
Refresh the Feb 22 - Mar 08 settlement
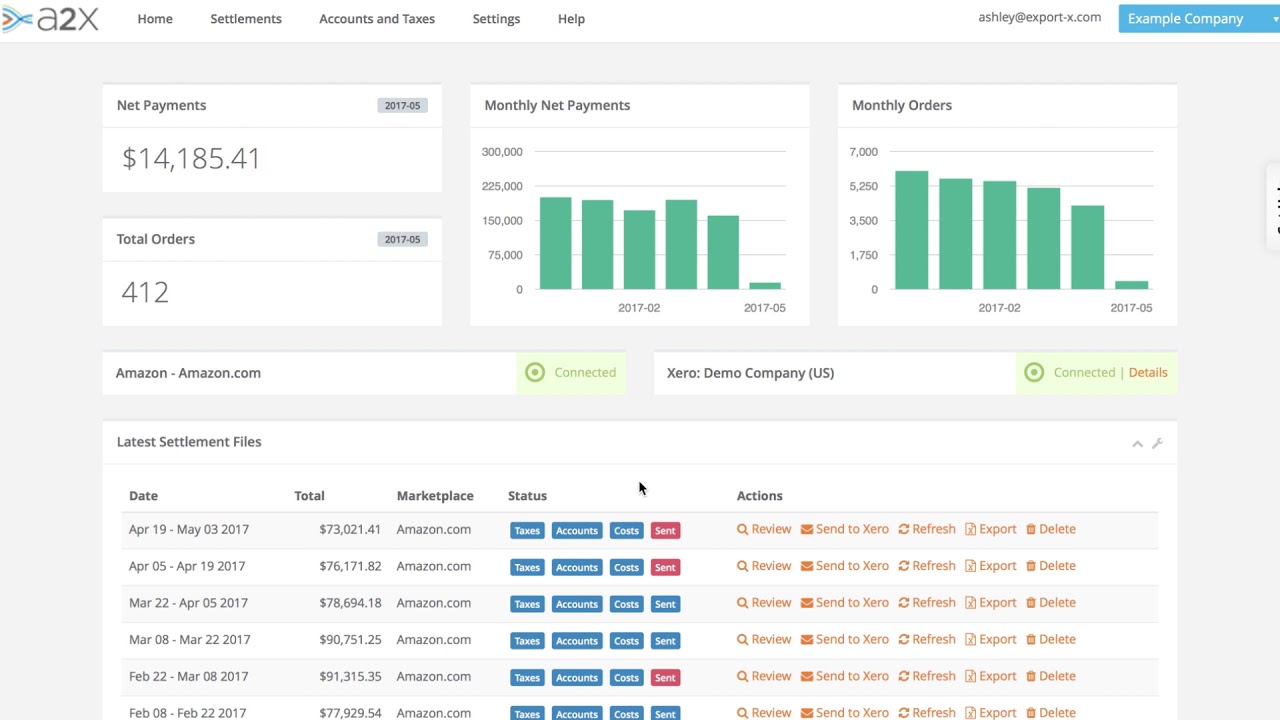927,676
